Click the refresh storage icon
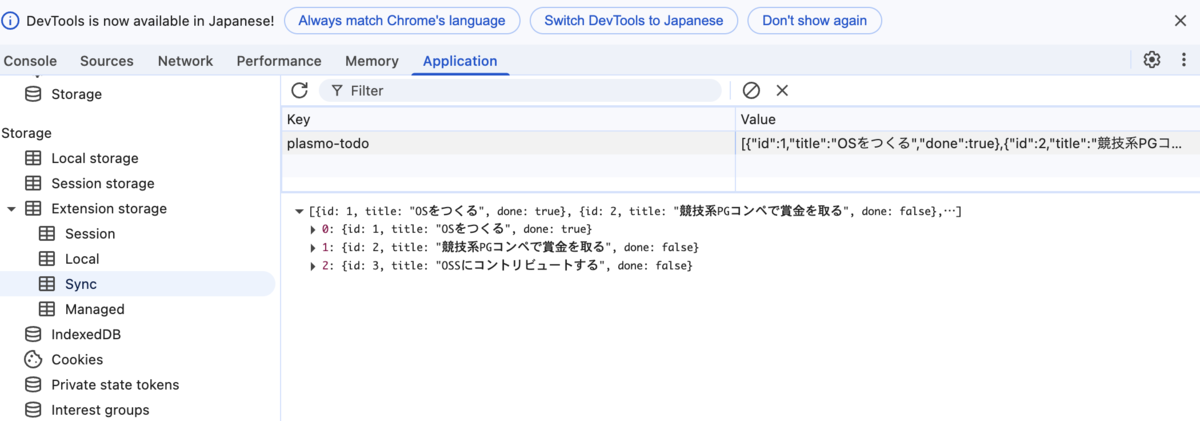Viewport: 1200px width, 421px height. point(299,90)
